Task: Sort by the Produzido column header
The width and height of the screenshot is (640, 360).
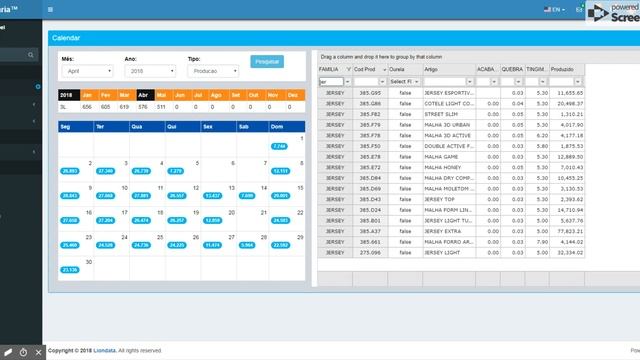Action: tap(567, 69)
